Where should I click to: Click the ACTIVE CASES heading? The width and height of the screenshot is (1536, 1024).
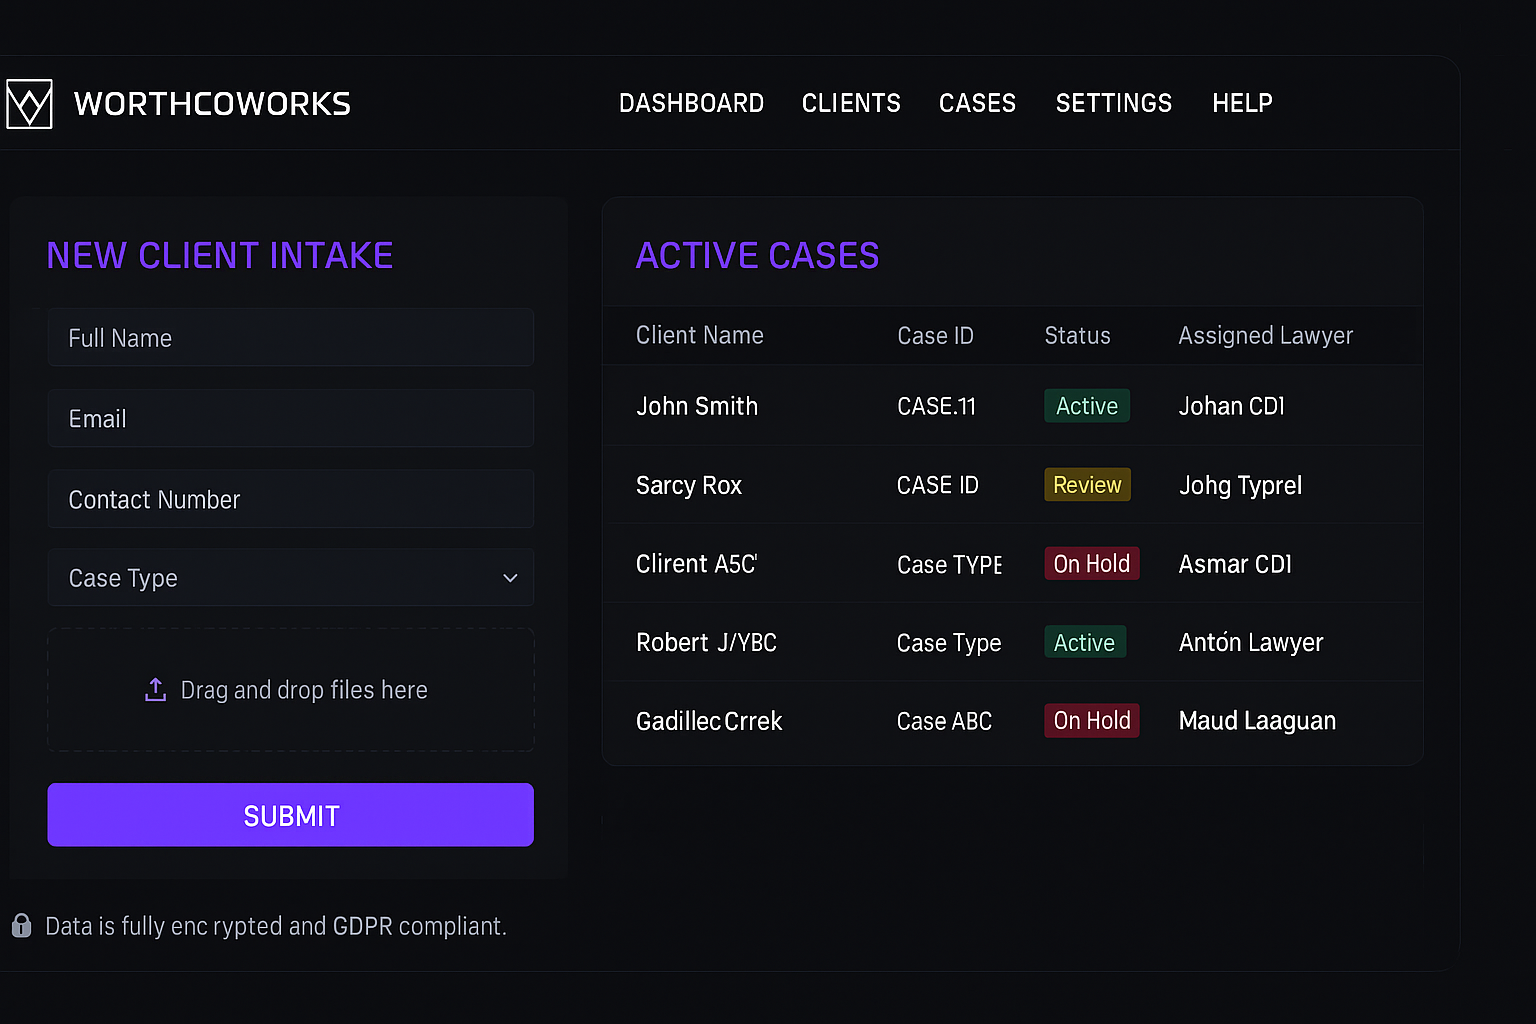pyautogui.click(x=757, y=256)
